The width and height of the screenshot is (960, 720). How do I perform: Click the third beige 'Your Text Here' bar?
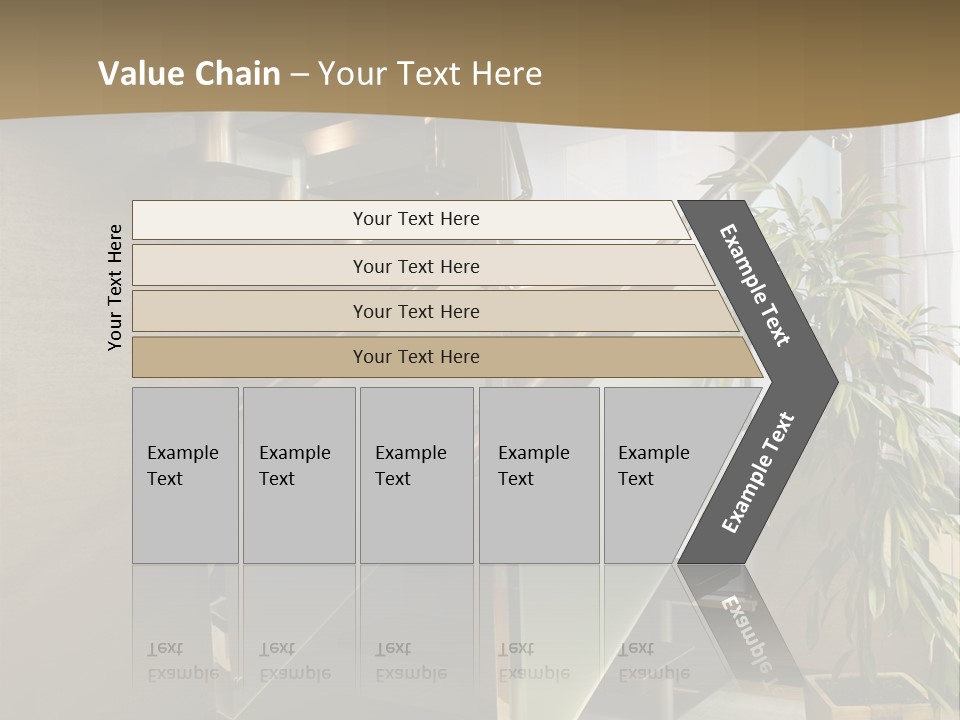click(x=435, y=311)
